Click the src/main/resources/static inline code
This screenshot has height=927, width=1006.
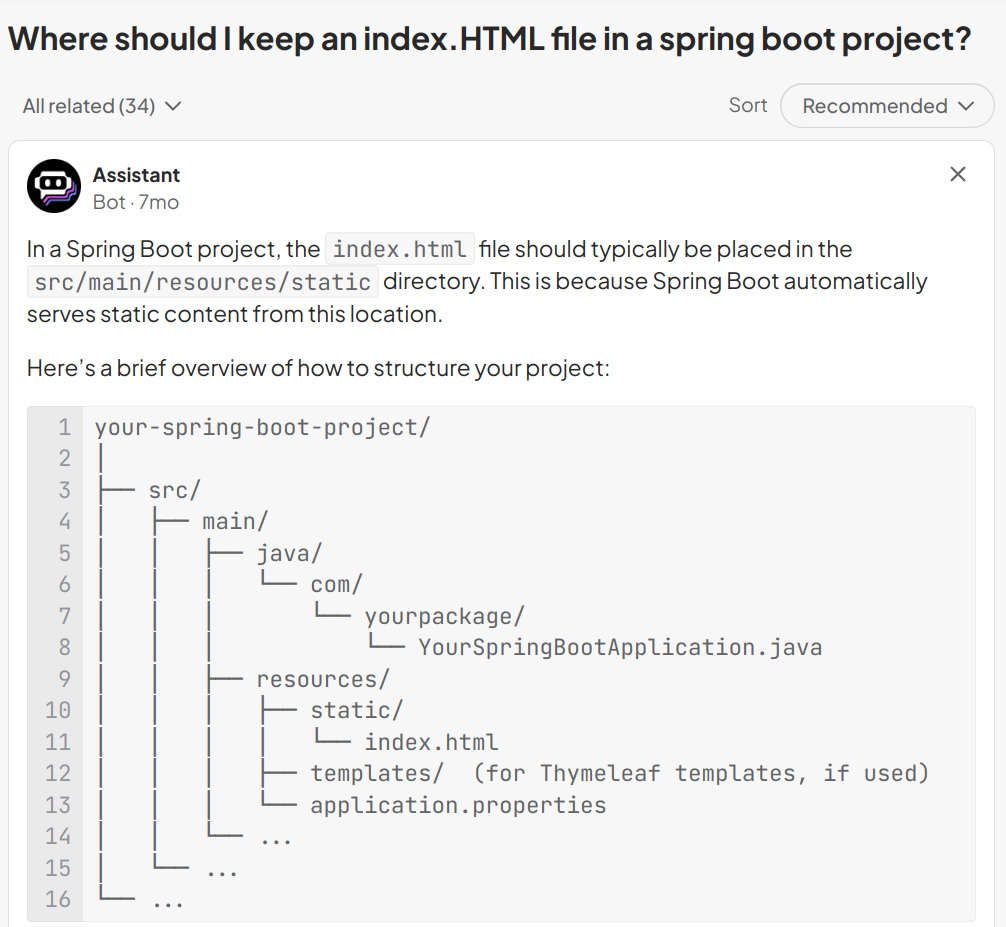[x=203, y=282]
